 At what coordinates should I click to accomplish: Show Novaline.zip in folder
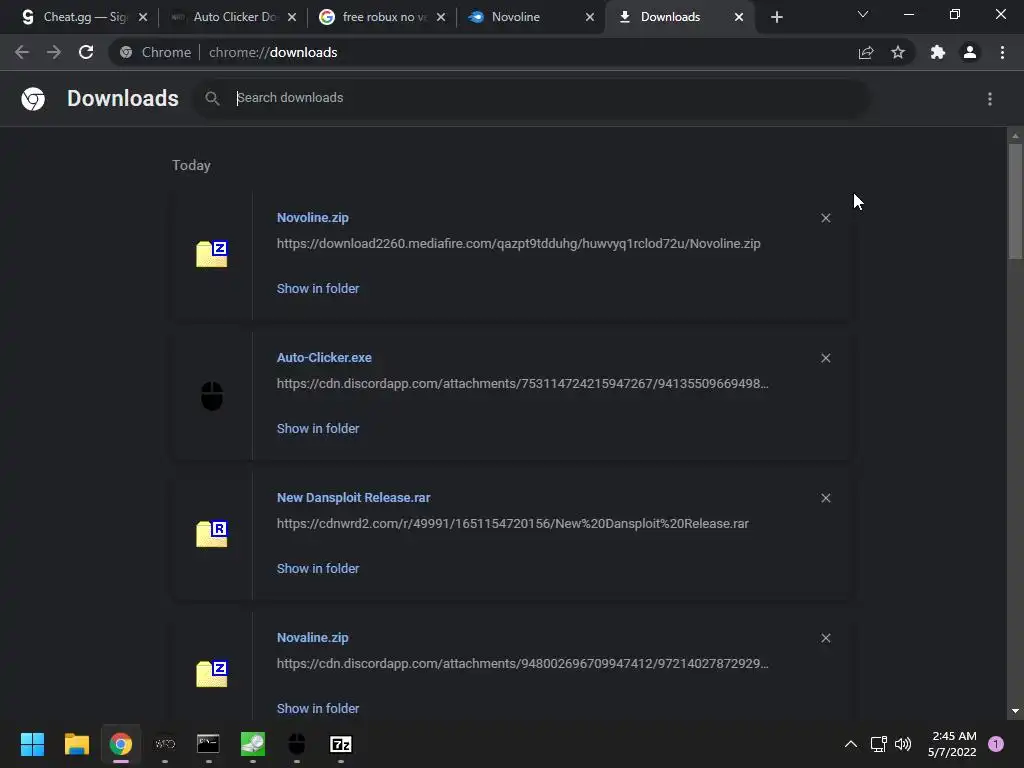pos(318,709)
